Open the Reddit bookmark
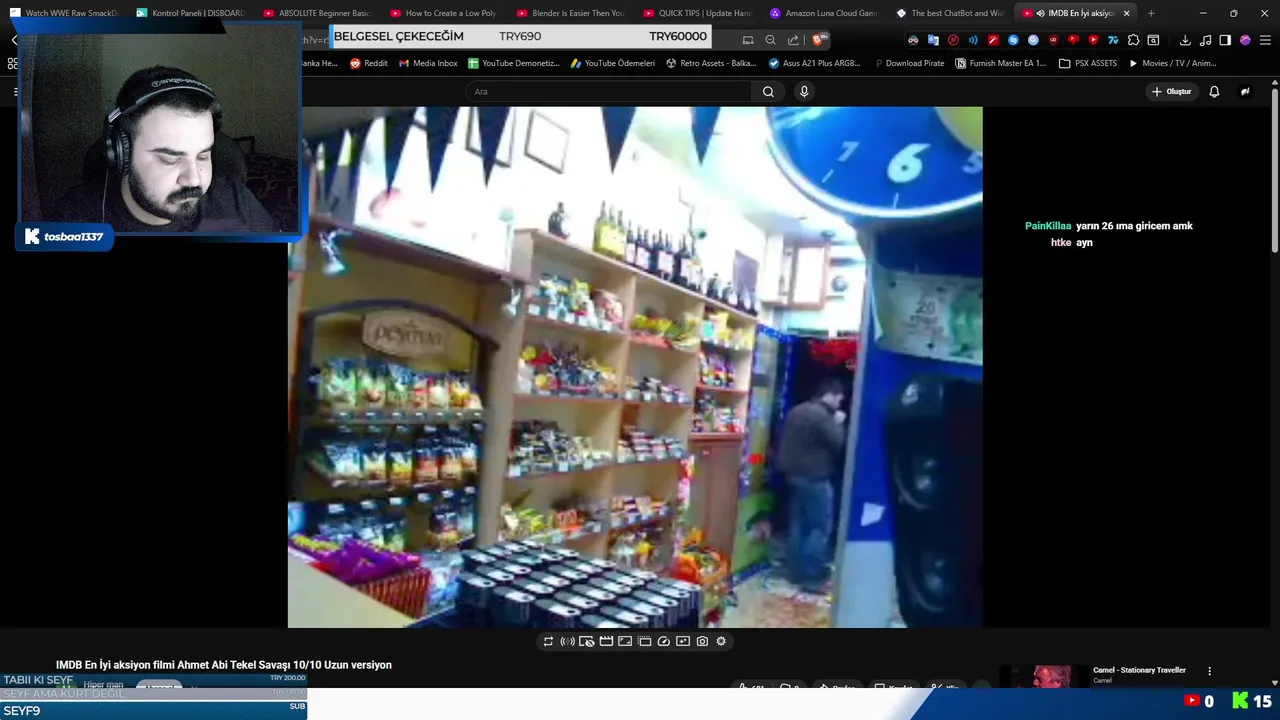This screenshot has width=1280, height=720. tap(369, 63)
